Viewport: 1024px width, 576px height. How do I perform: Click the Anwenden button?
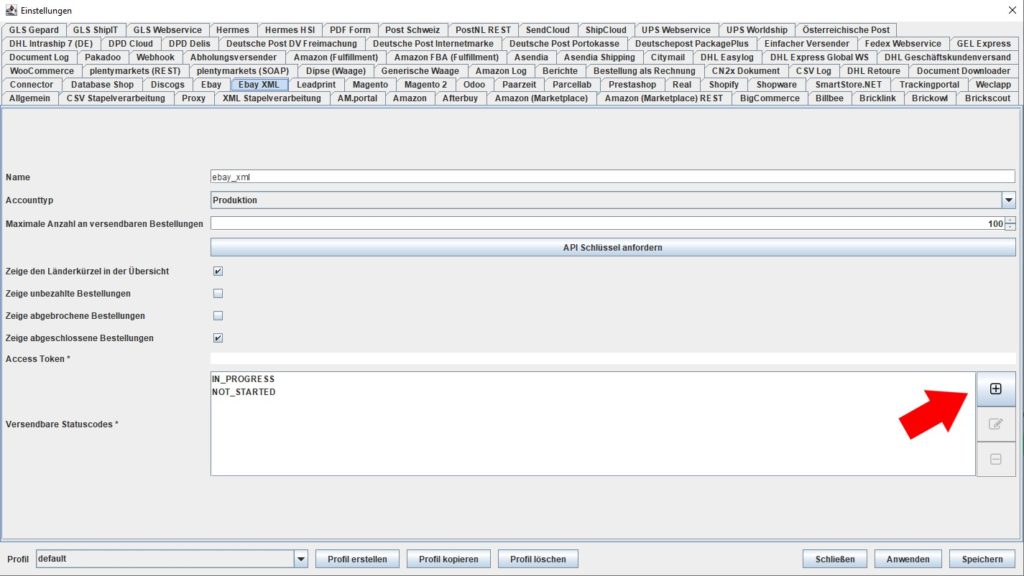(908, 559)
